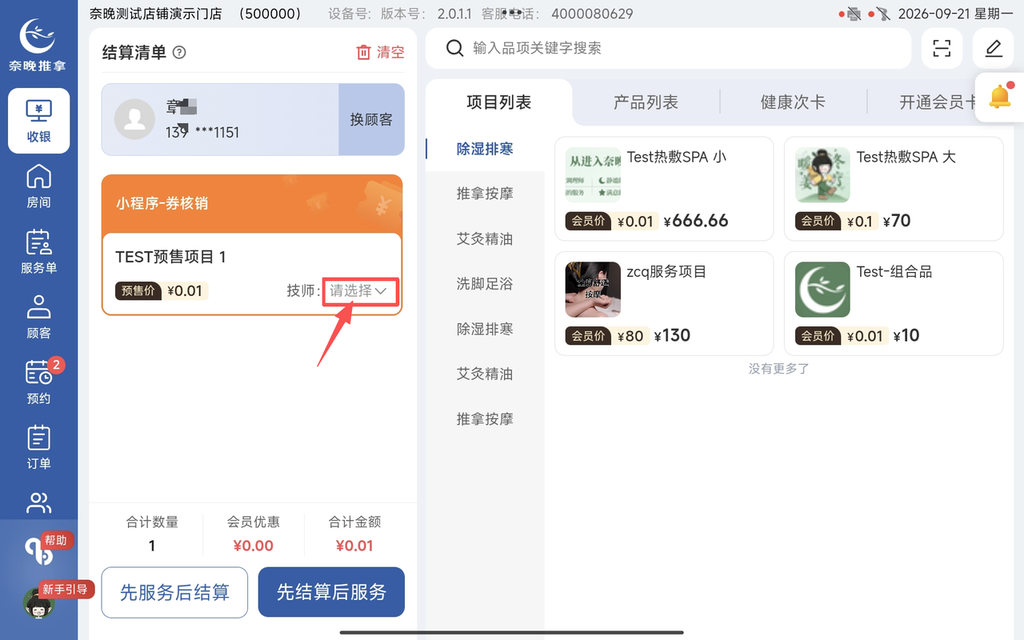Click 先服务后结算 button

pyautogui.click(x=174, y=592)
